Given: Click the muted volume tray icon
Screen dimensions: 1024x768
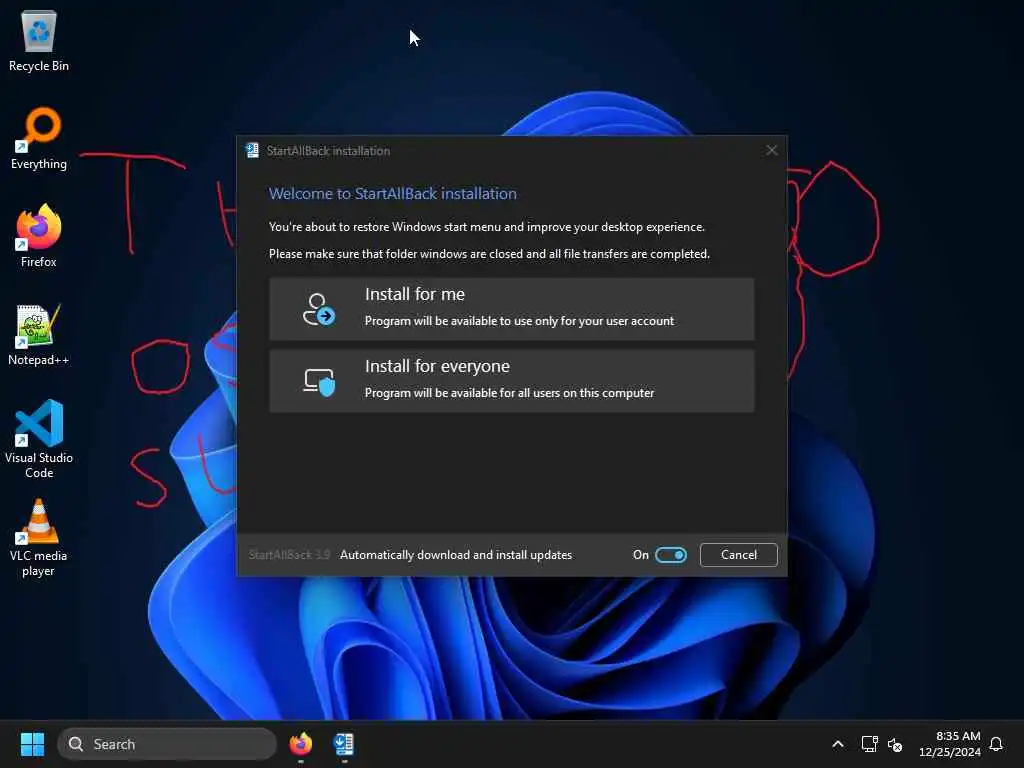Looking at the screenshot, I should [x=895, y=744].
